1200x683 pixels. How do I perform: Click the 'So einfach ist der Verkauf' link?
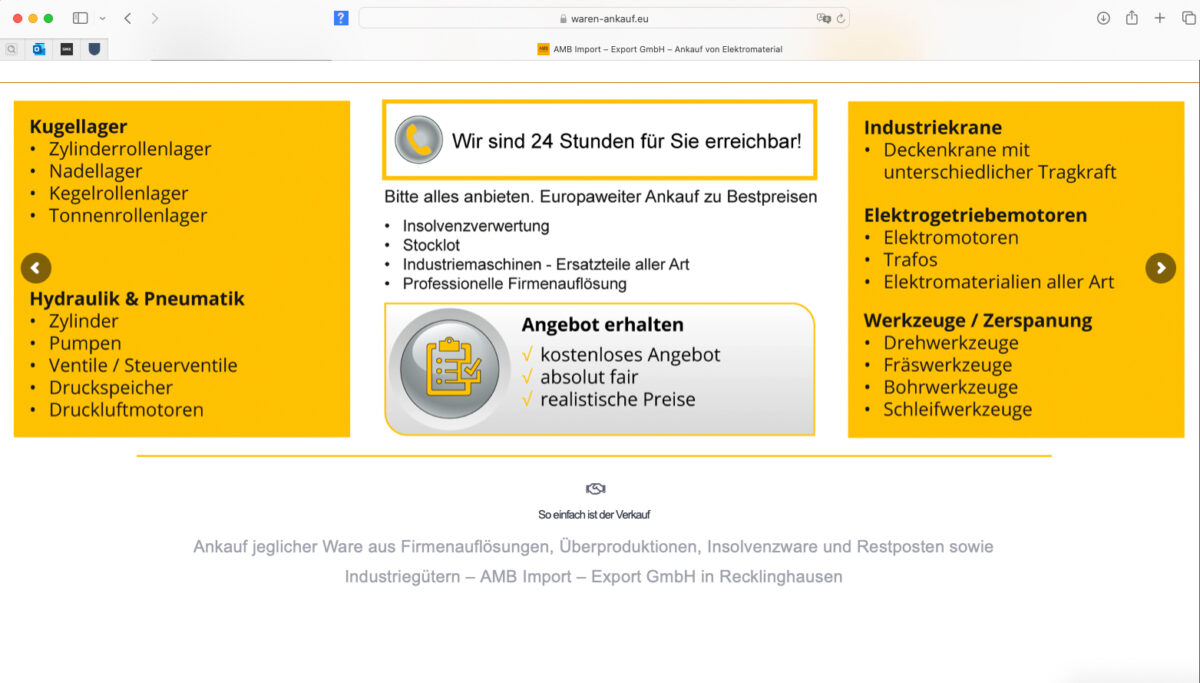597,514
